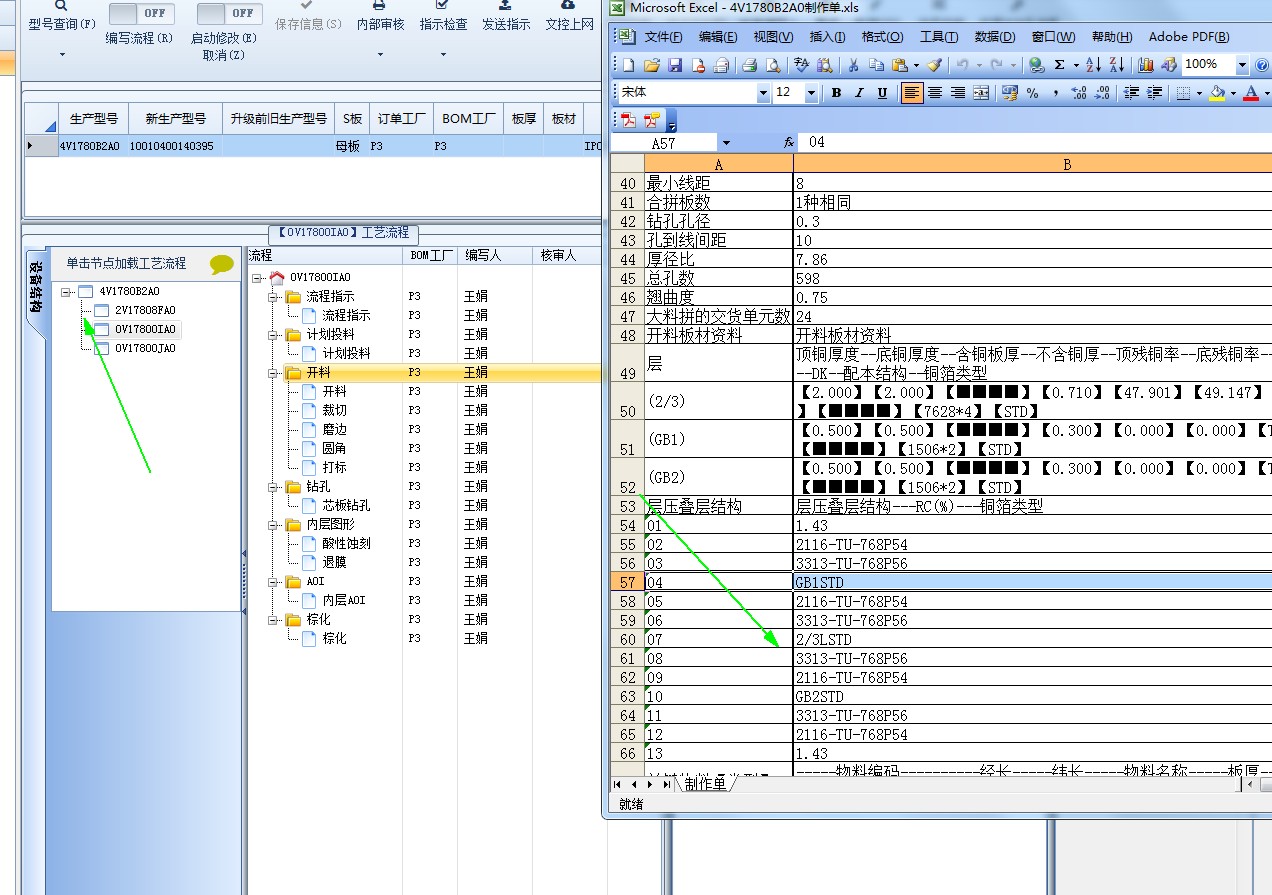
Task: Click the Center align icon
Action: point(935,93)
